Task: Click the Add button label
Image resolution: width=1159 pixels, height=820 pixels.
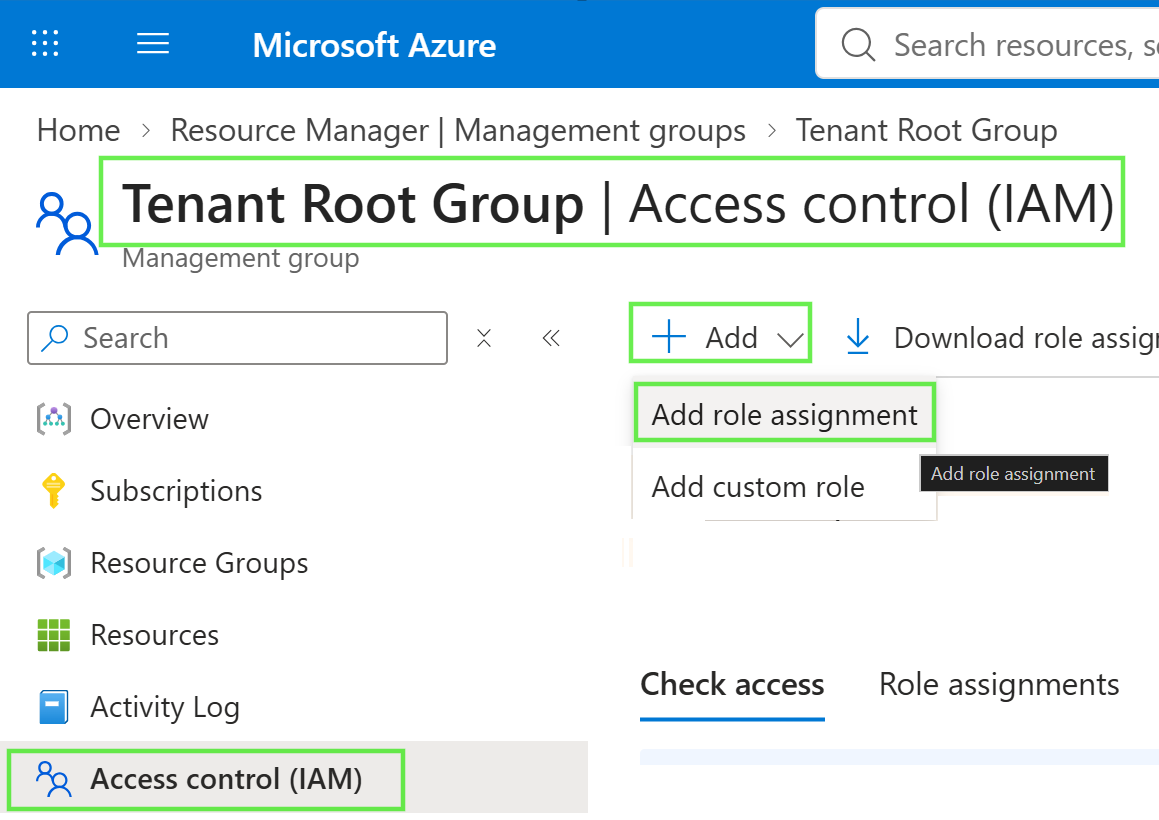Action: [x=731, y=338]
